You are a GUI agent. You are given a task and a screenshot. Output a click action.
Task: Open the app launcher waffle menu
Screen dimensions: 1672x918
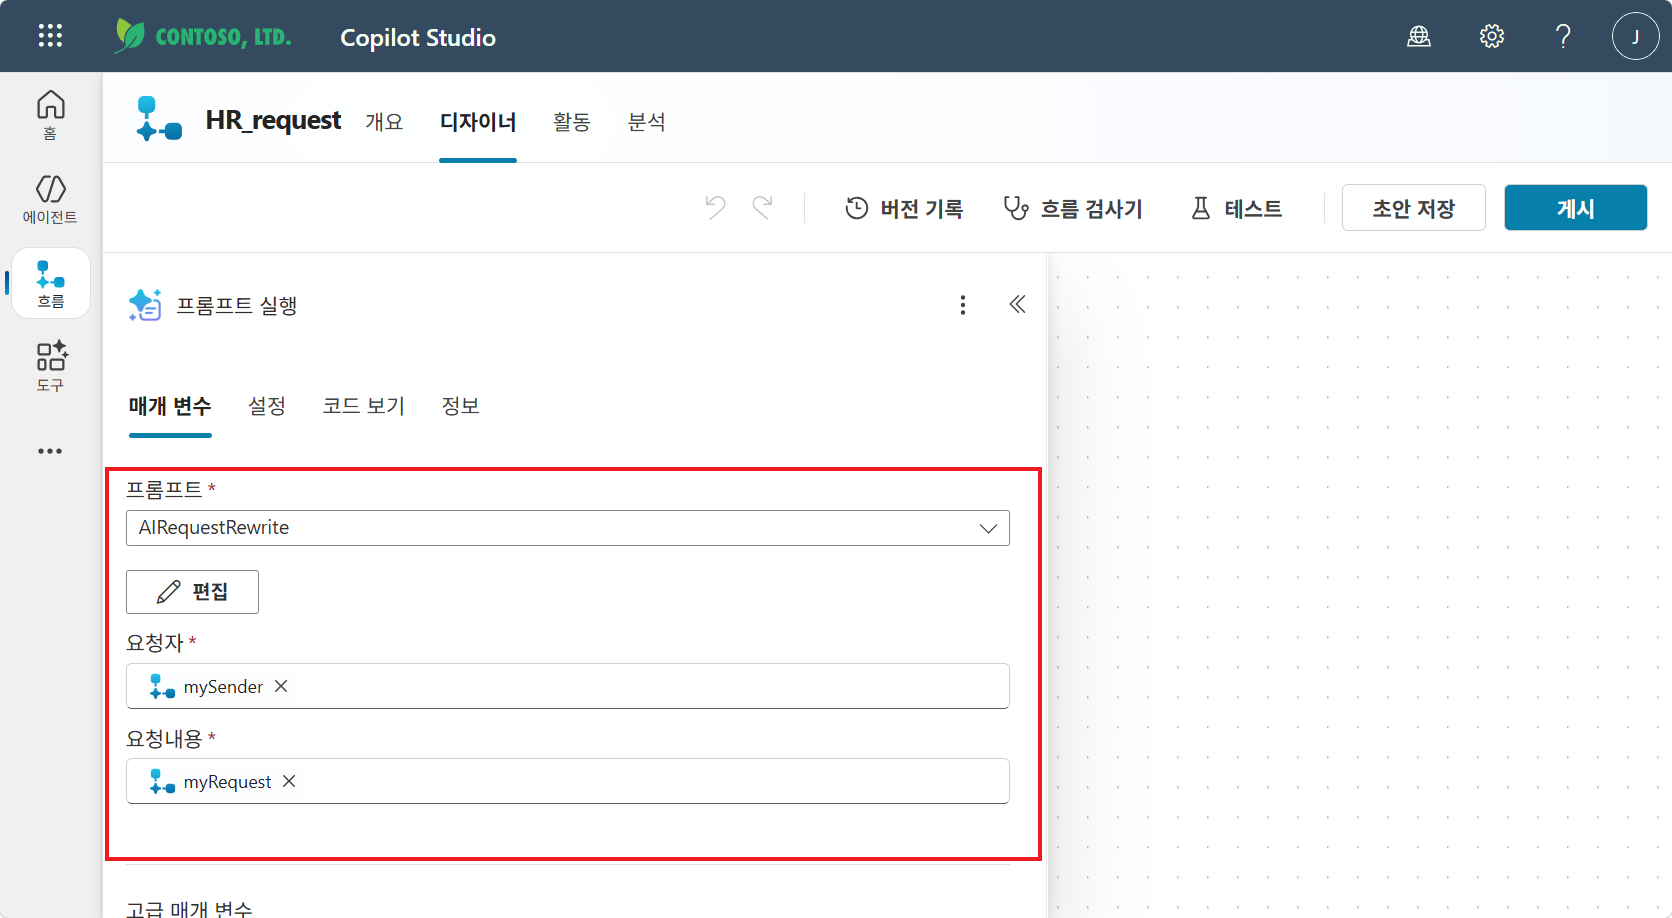pos(50,36)
